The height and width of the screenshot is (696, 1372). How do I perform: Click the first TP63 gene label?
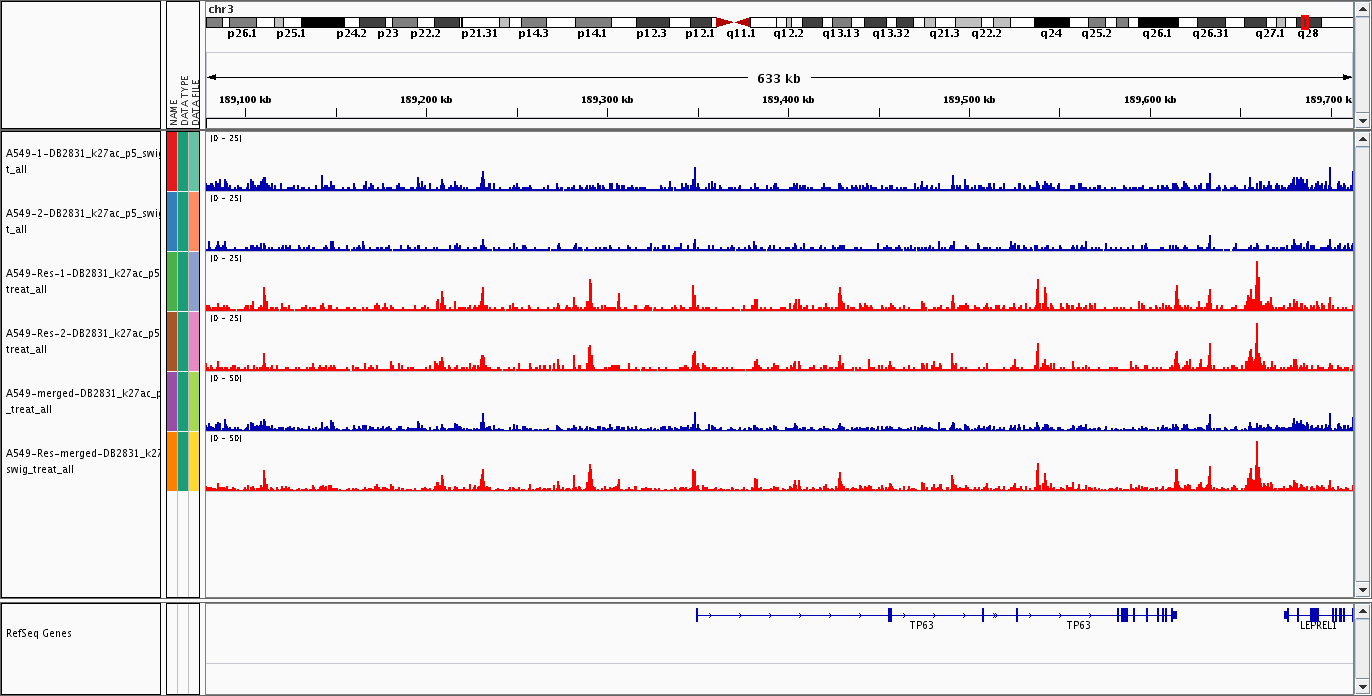(921, 626)
